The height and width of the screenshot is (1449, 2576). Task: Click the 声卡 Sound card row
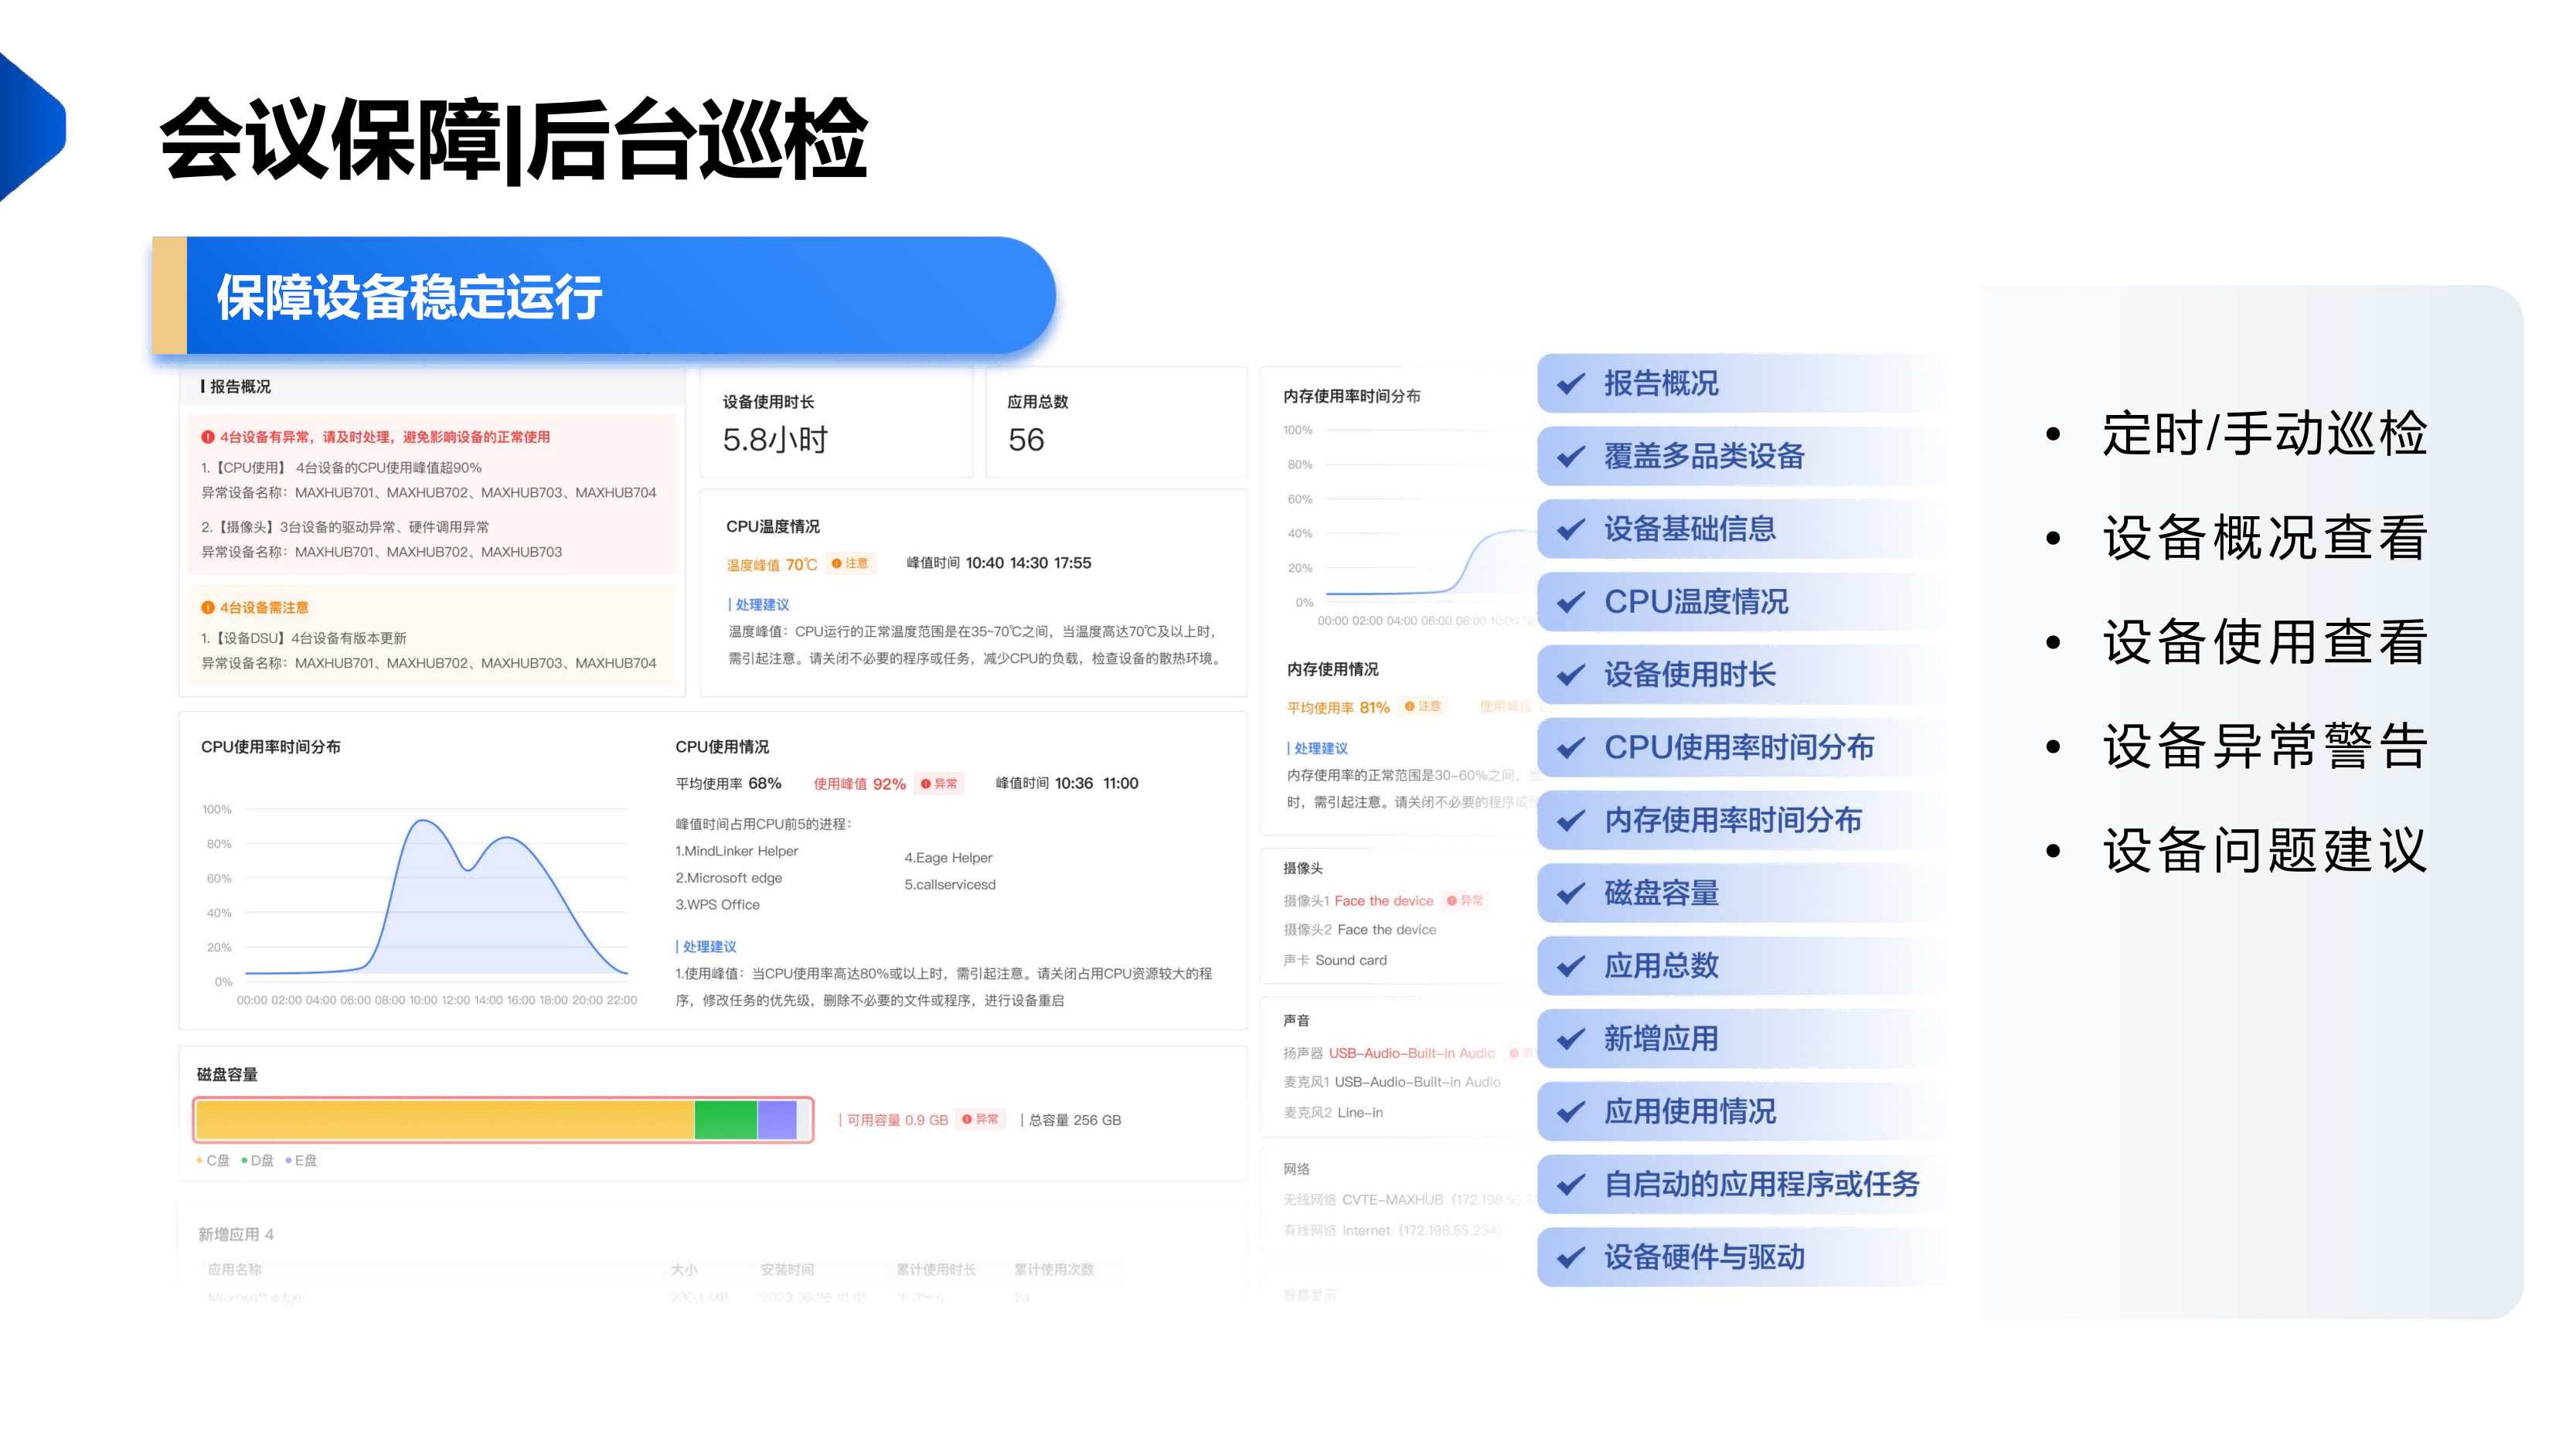1335,960
